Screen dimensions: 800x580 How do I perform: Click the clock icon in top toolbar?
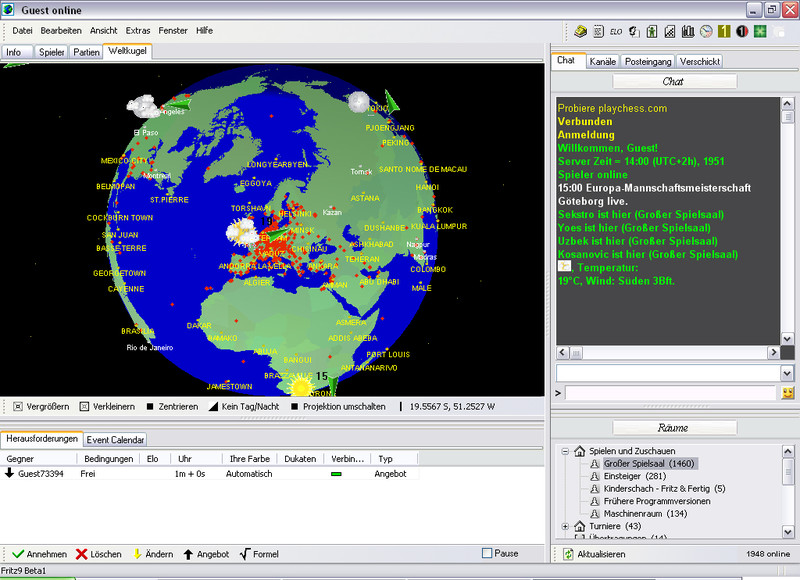click(x=706, y=32)
